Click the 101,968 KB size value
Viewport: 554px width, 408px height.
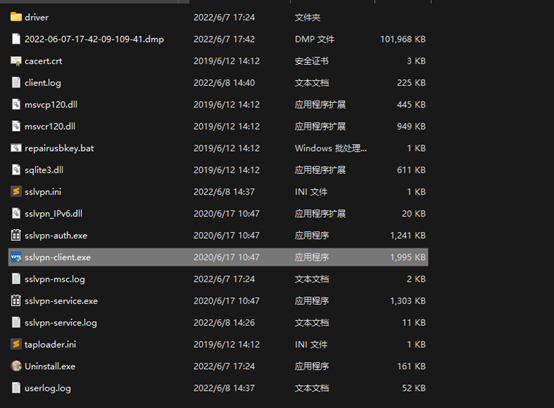point(403,39)
